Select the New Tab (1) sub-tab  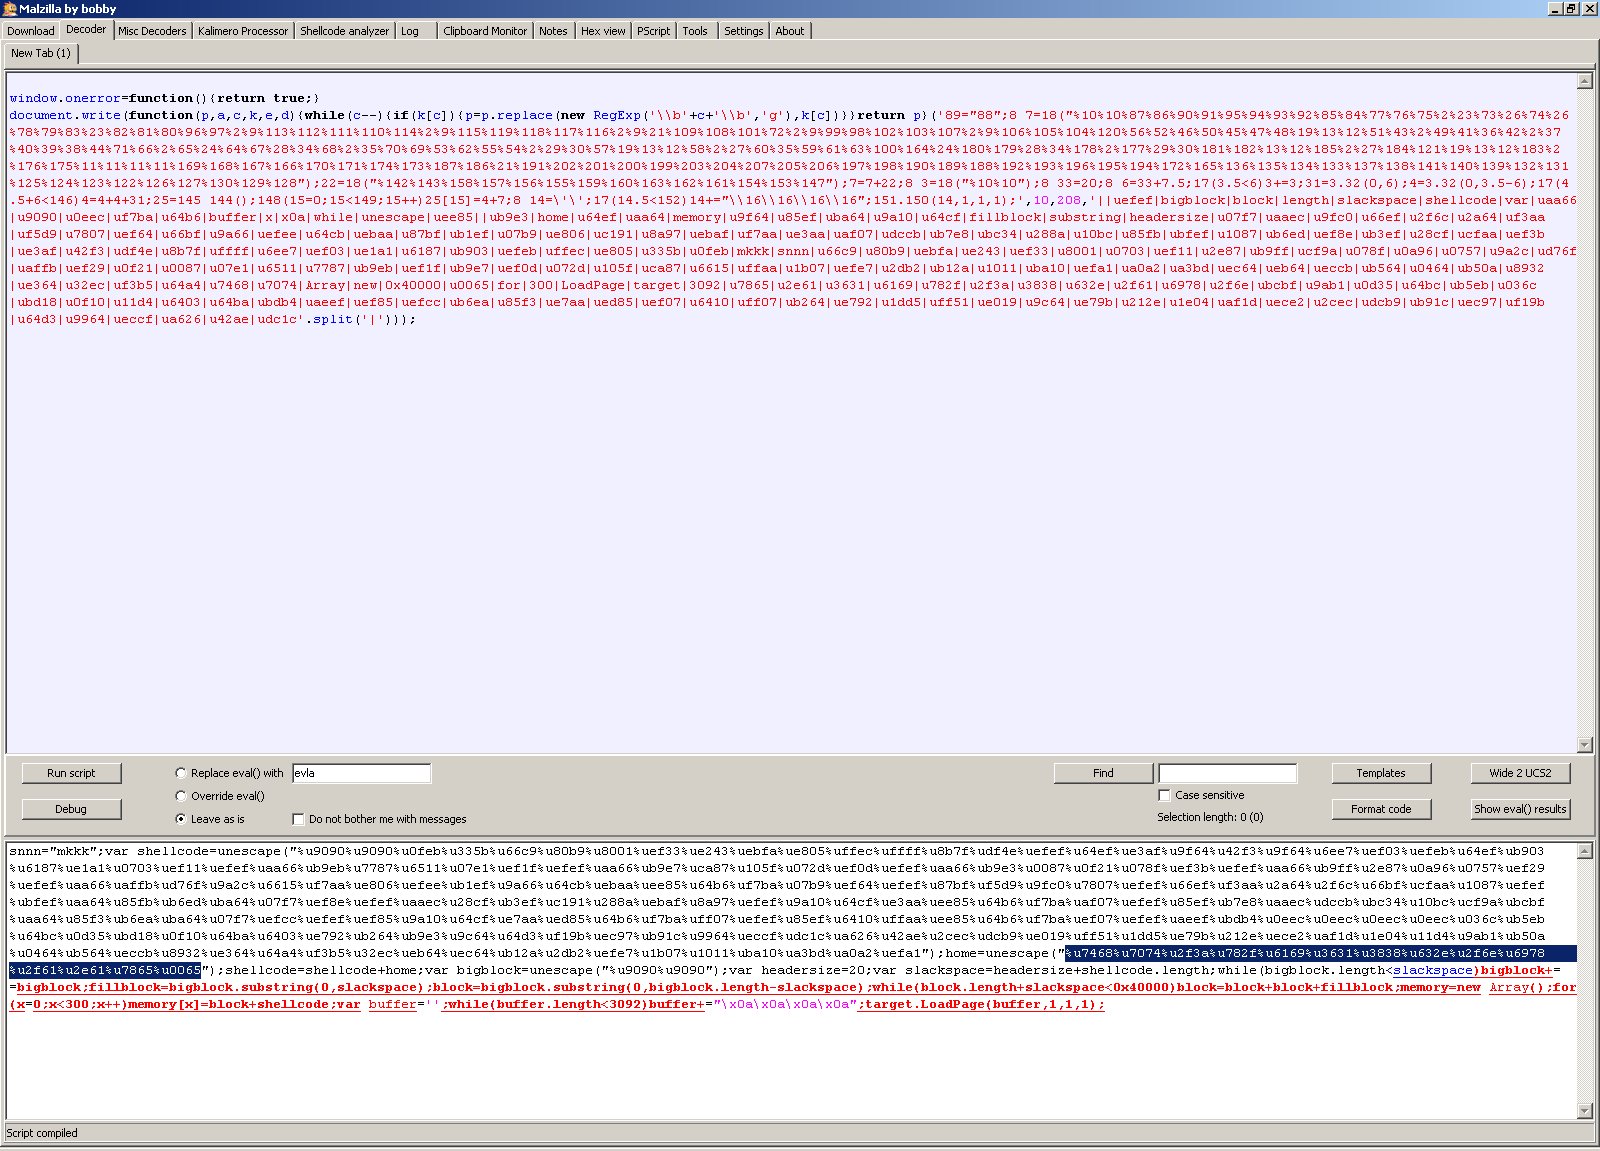coord(41,53)
